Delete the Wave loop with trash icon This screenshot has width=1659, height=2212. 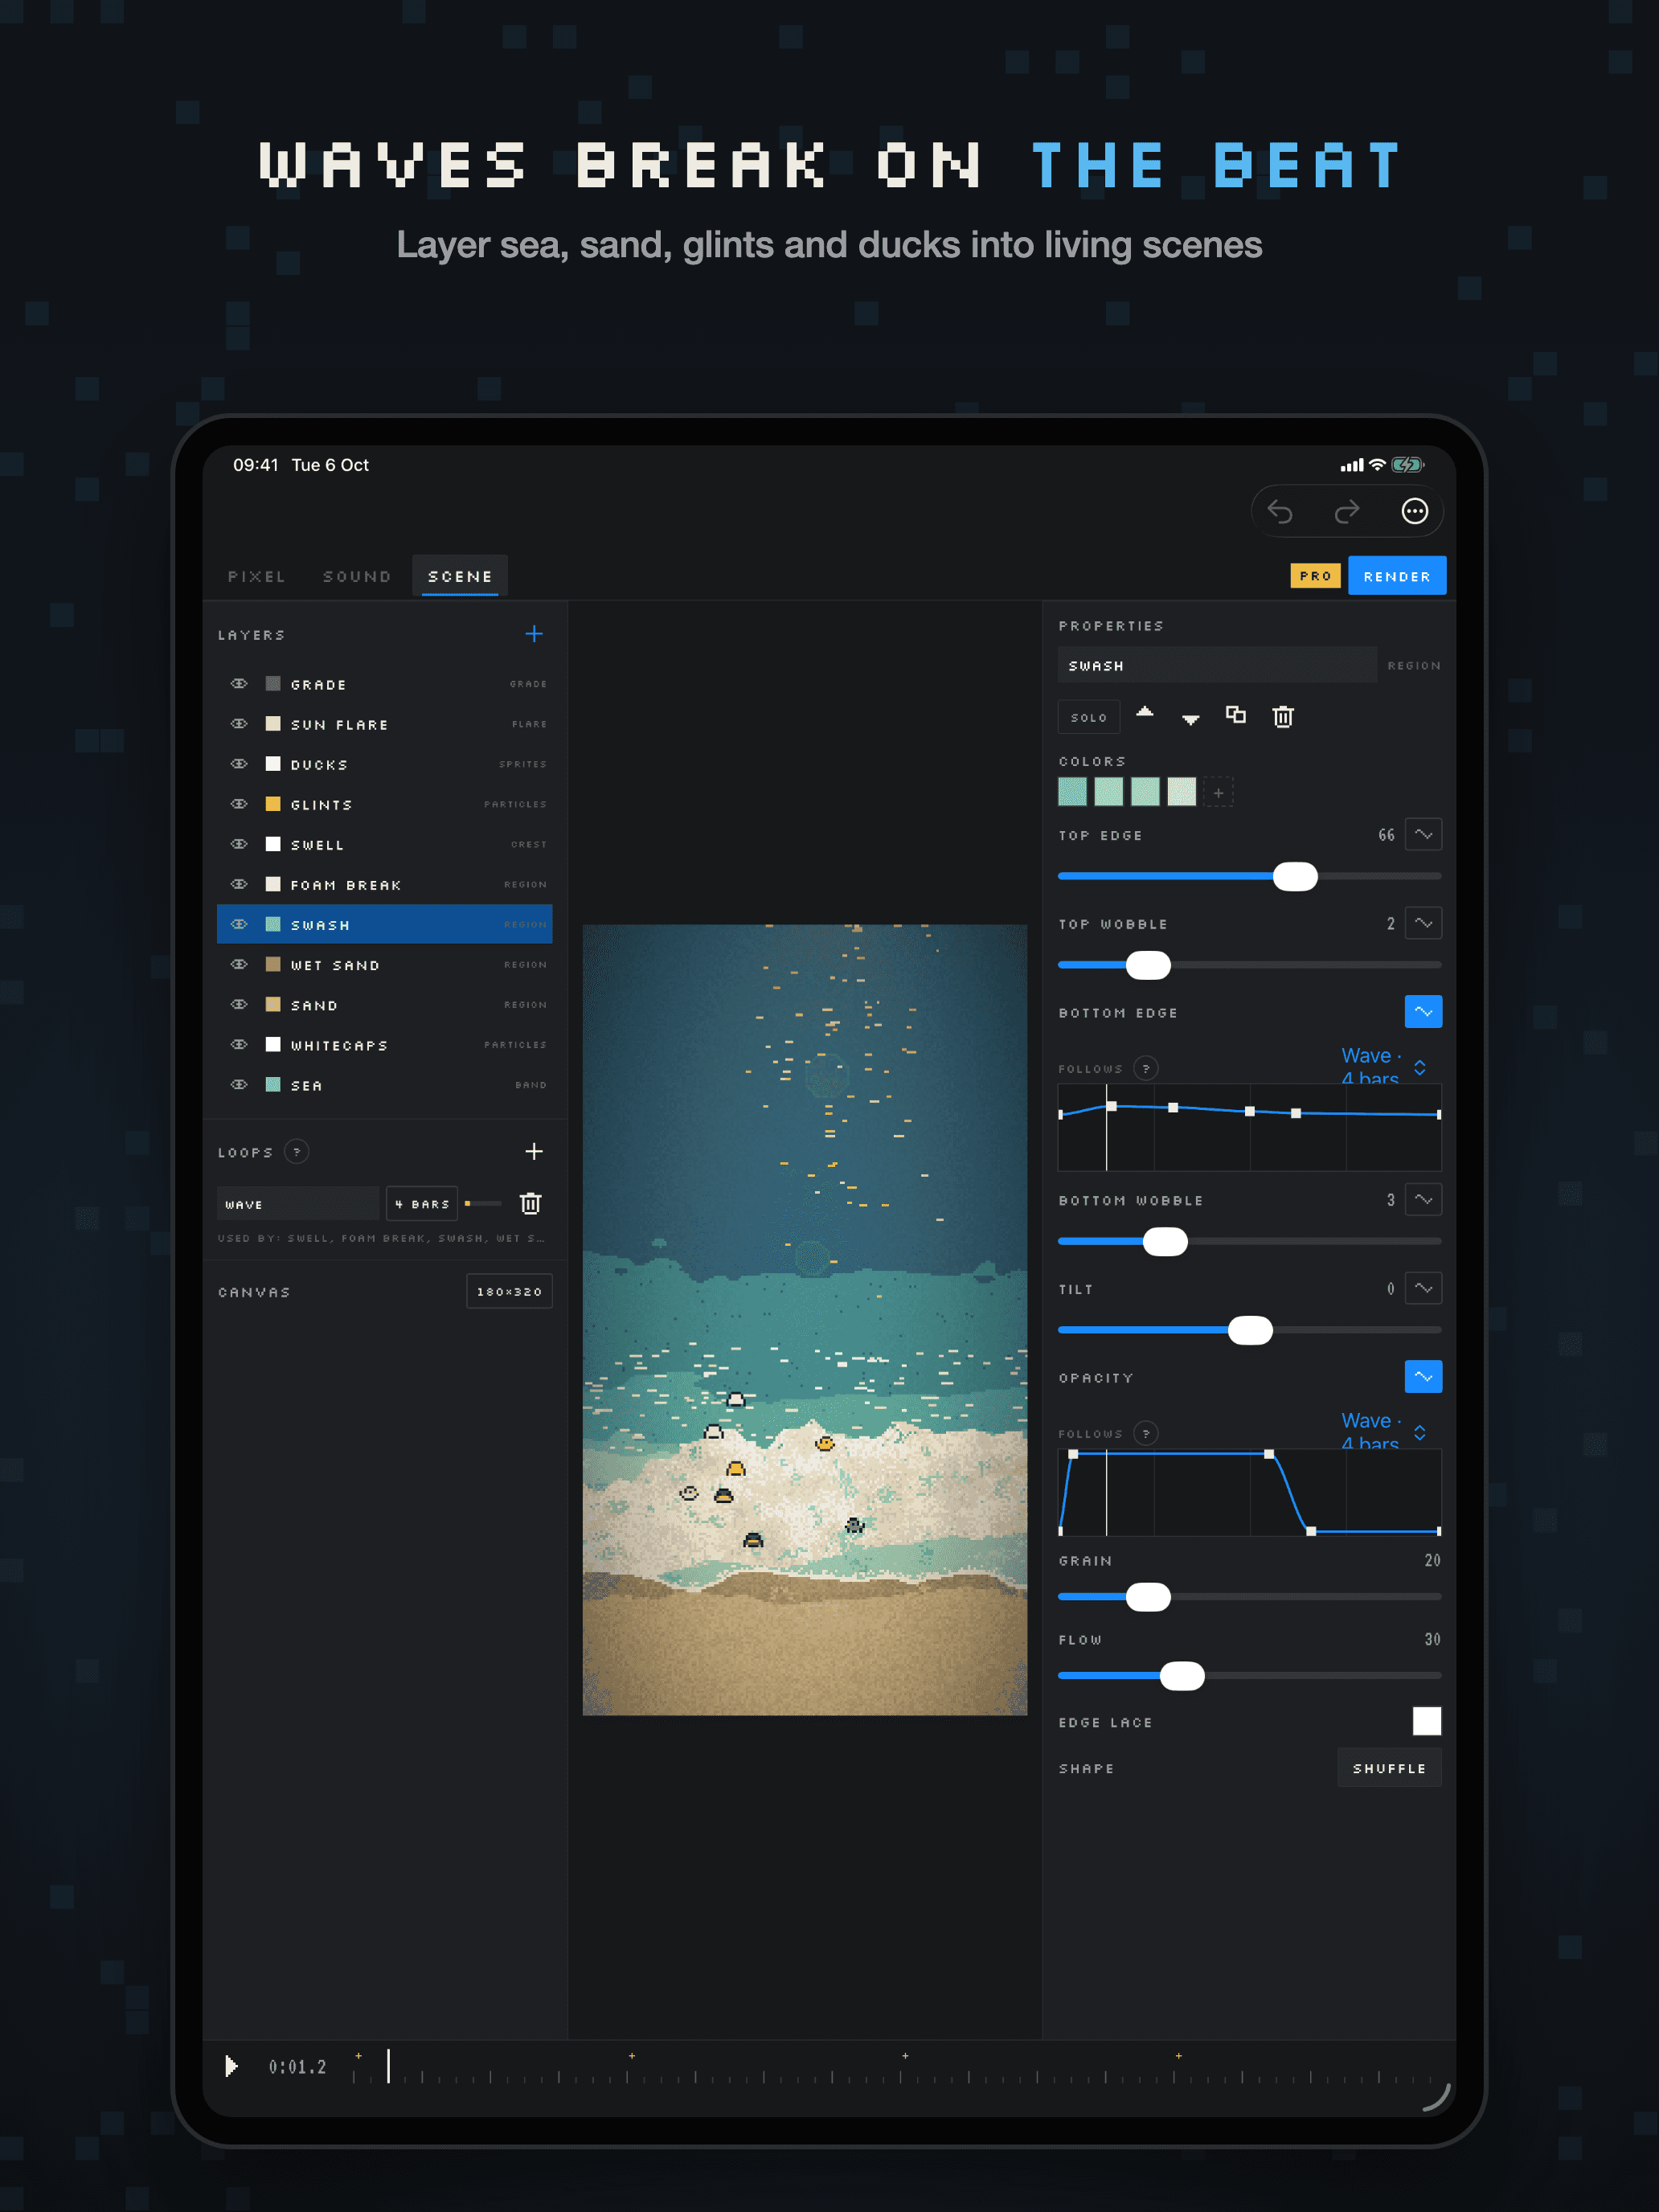(531, 1203)
